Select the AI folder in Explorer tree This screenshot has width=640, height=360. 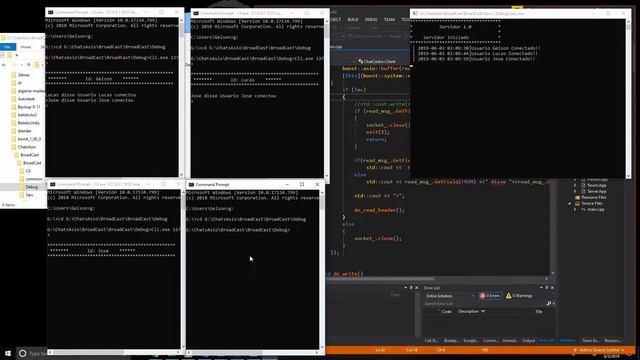(20, 83)
